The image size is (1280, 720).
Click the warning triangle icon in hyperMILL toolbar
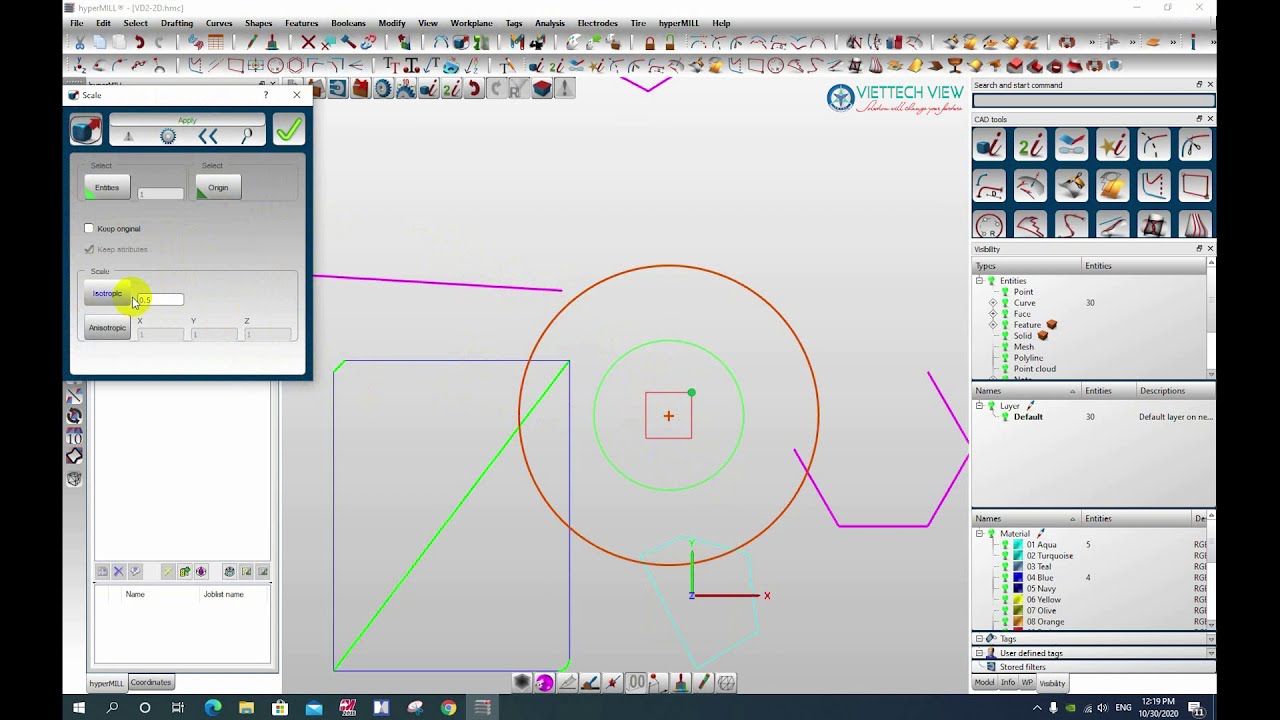coord(564,89)
